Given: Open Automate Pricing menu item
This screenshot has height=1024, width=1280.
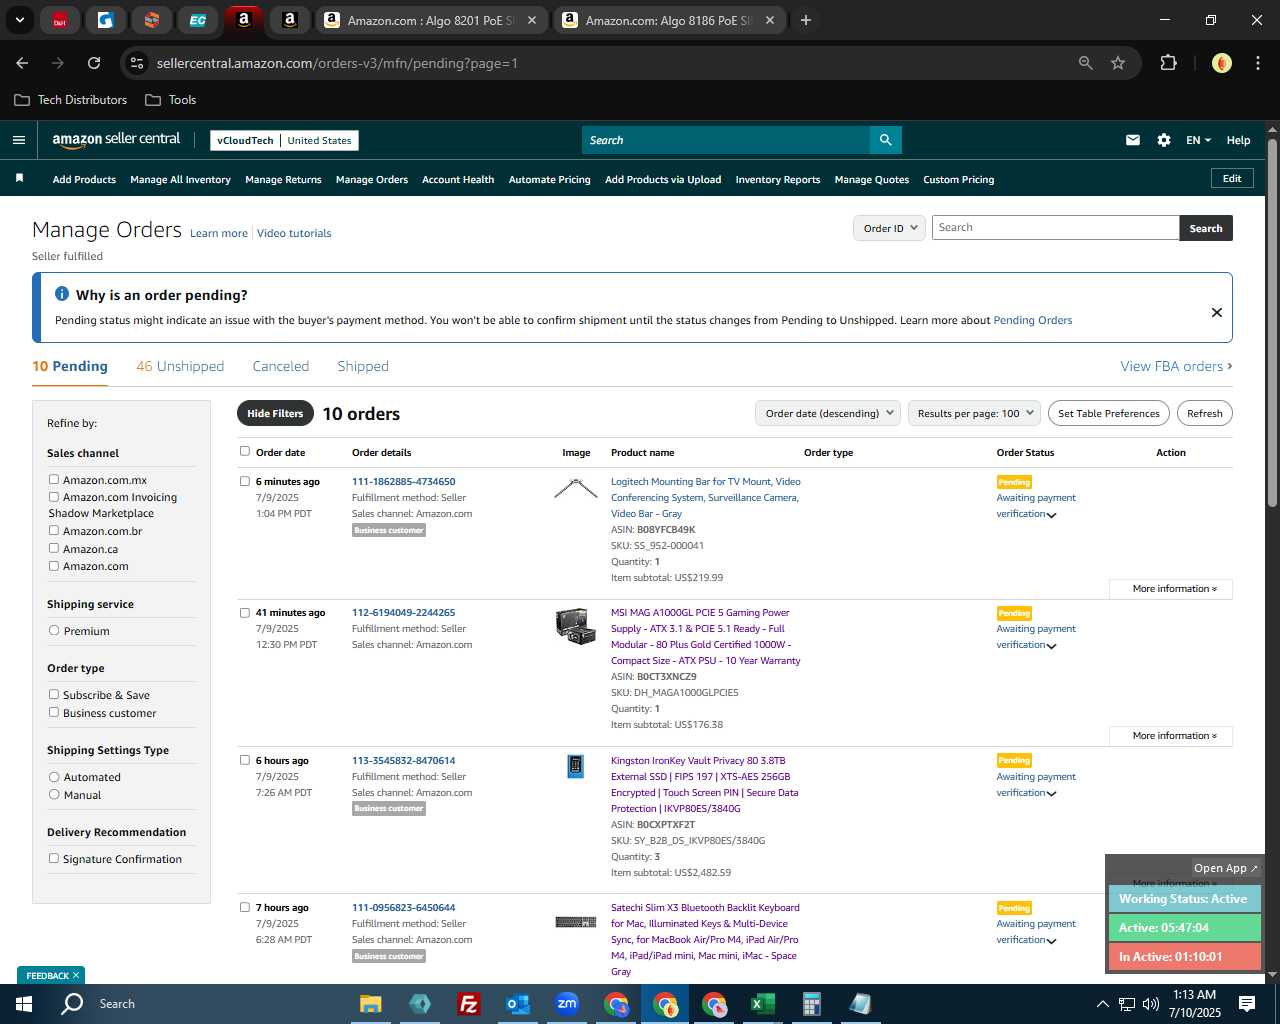Looking at the screenshot, I should (x=550, y=180).
